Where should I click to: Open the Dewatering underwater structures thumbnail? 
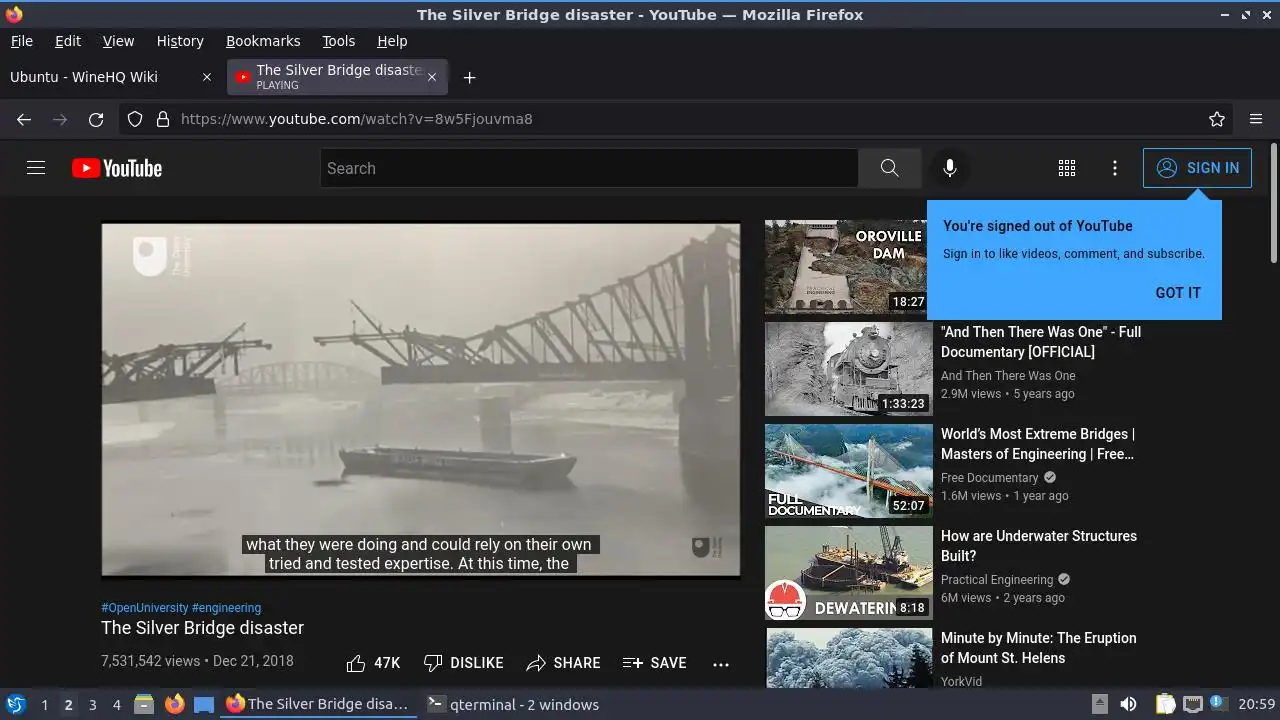(x=849, y=573)
